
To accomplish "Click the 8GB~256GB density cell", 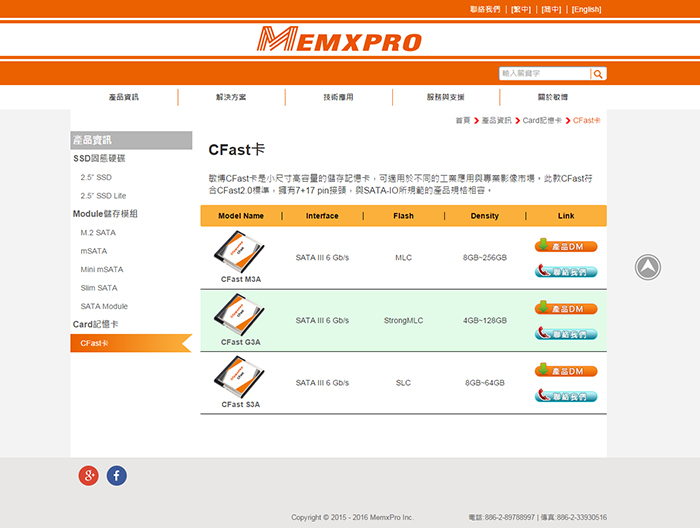I will 484,258.
